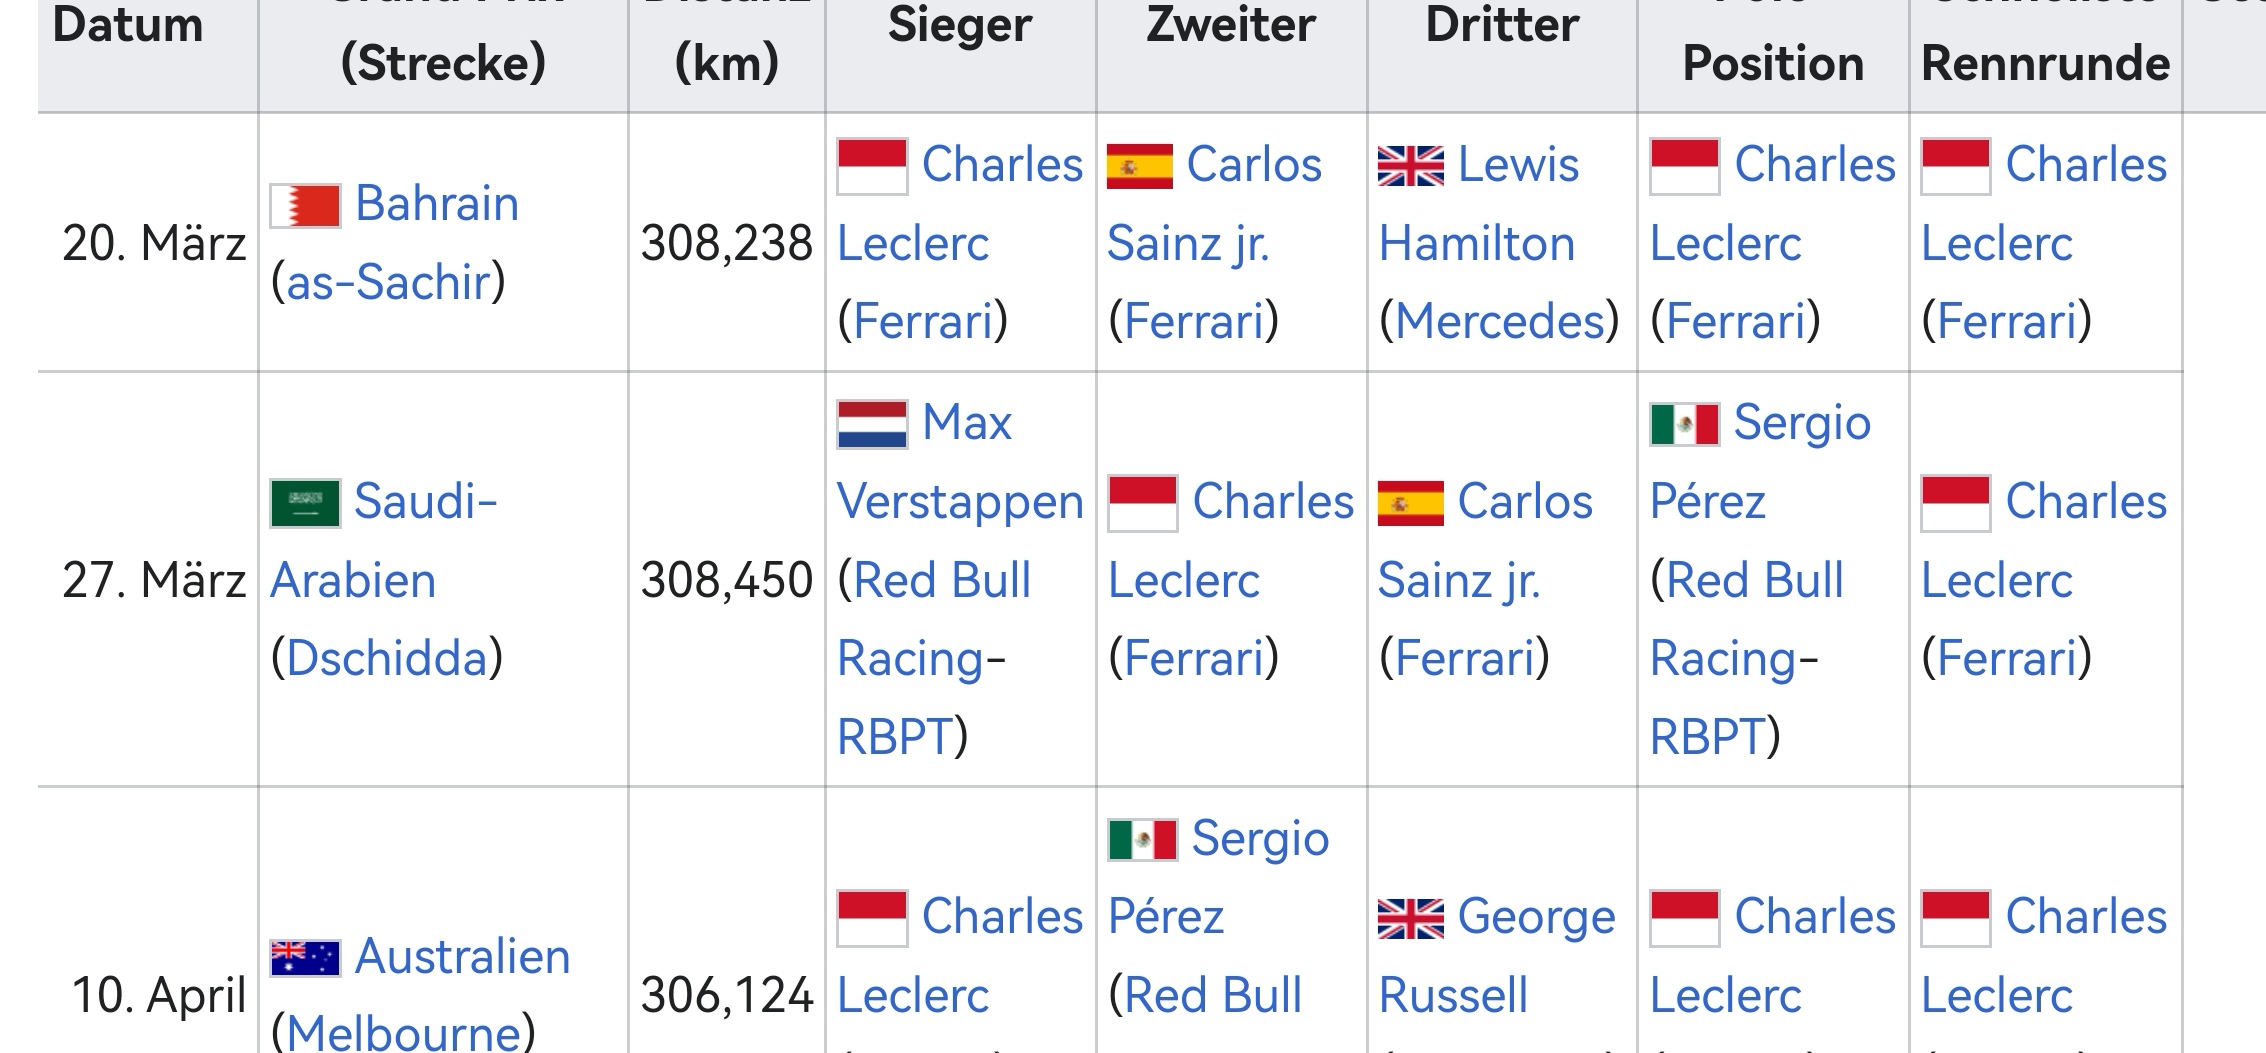Open the Mercedes team link
2266x1053 pixels.
(1499, 322)
